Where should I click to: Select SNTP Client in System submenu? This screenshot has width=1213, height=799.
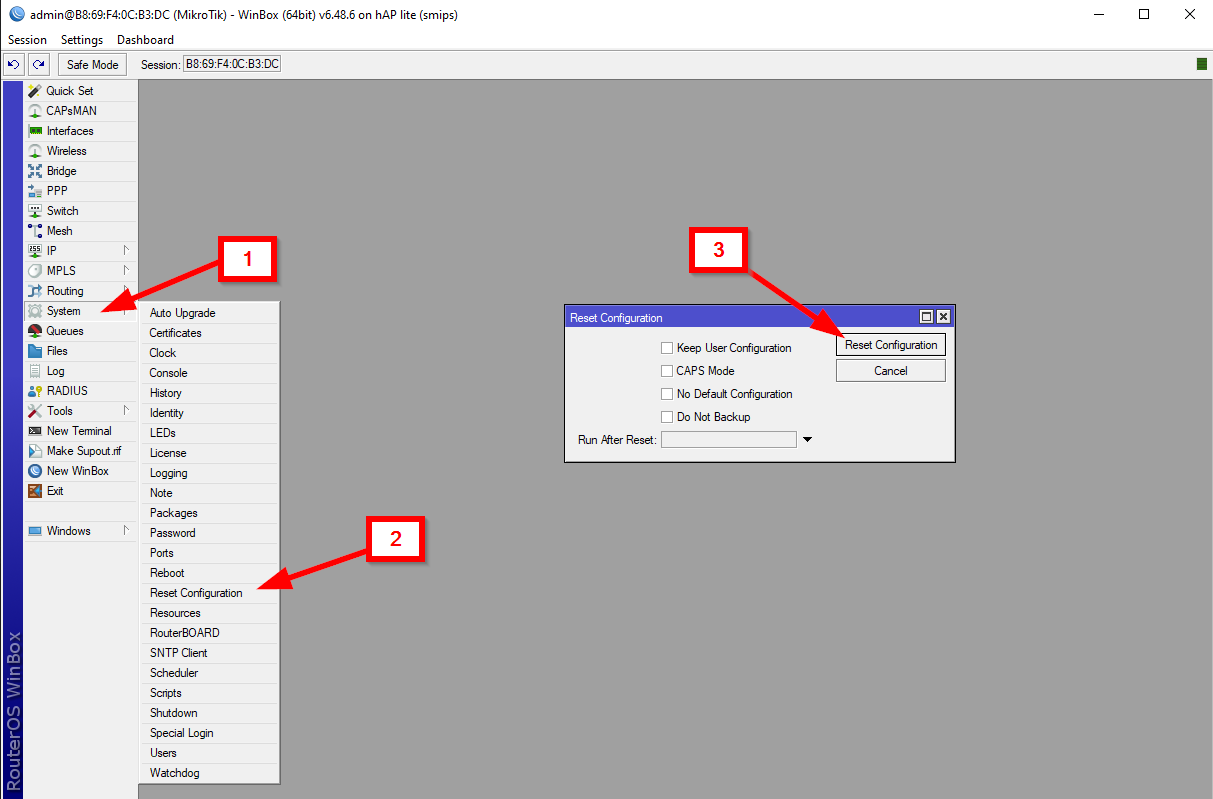[209, 653]
